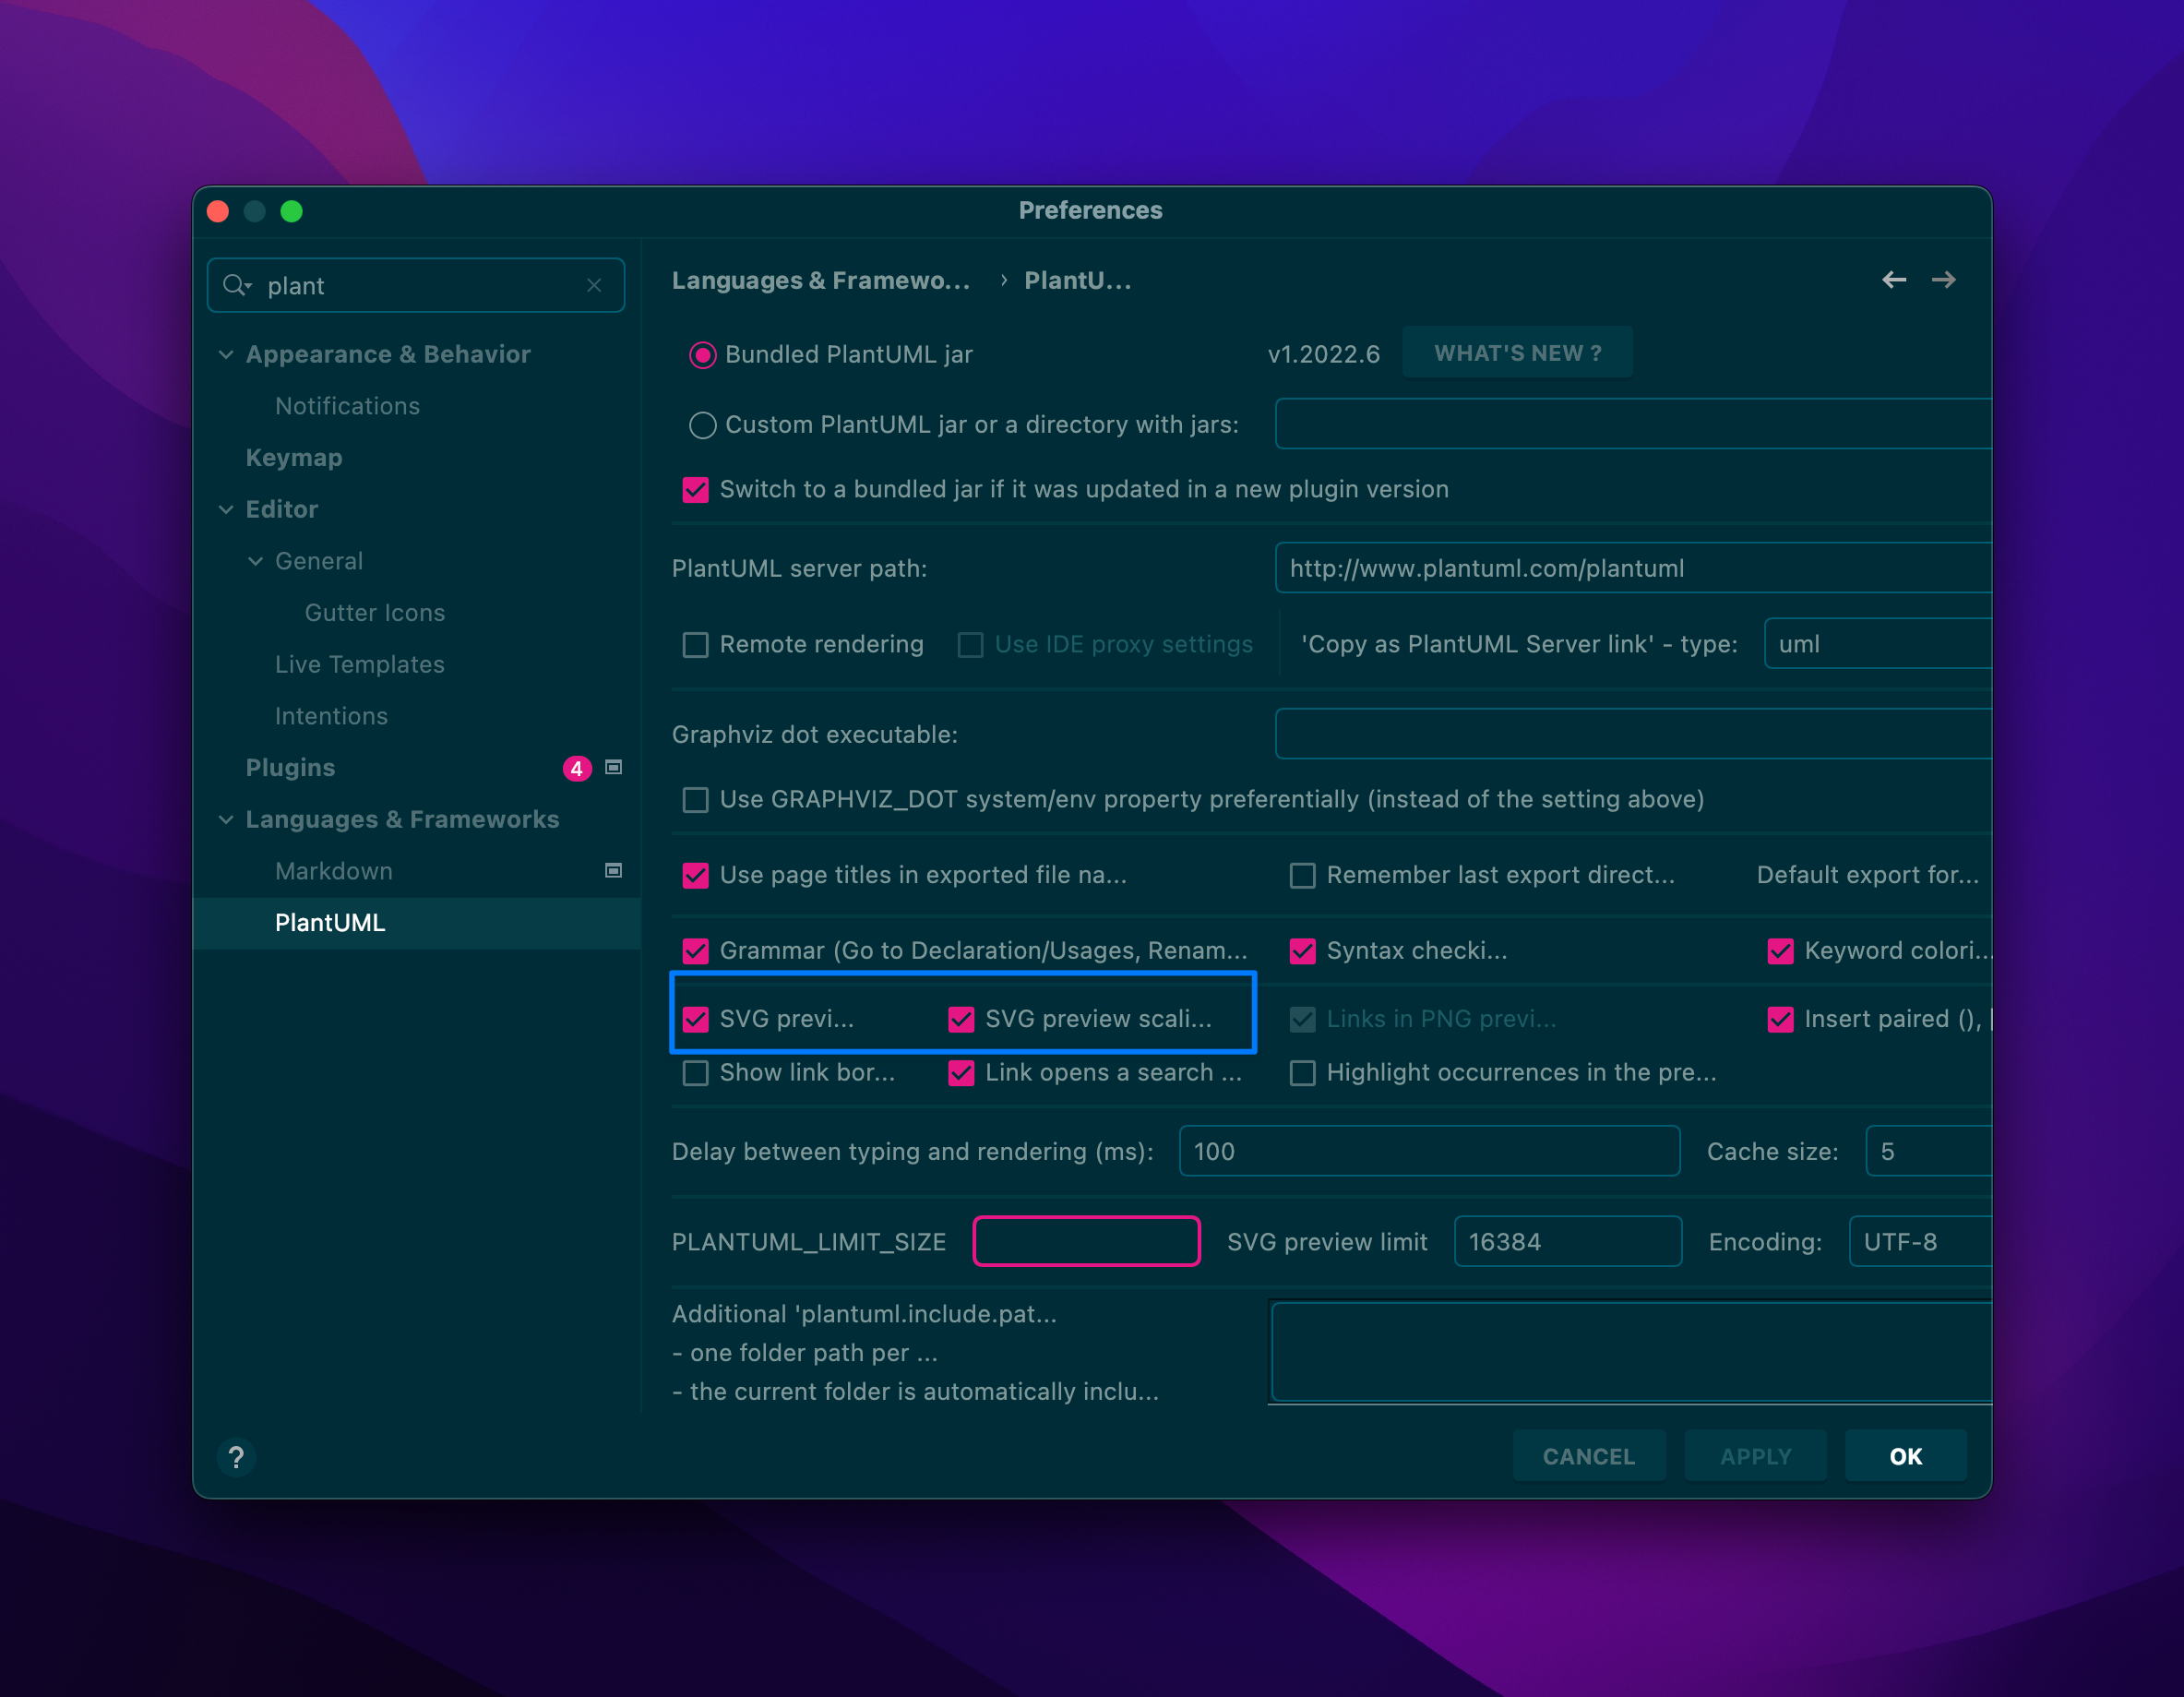The image size is (2184, 1697).
Task: Click the forward navigation arrow
Action: [x=1943, y=280]
